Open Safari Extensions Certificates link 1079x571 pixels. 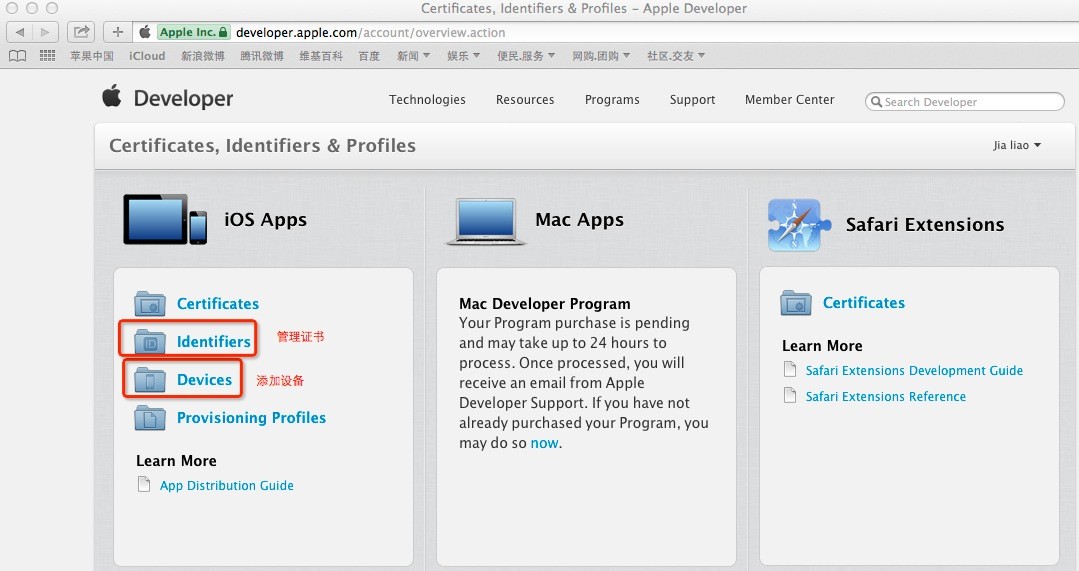click(x=864, y=303)
